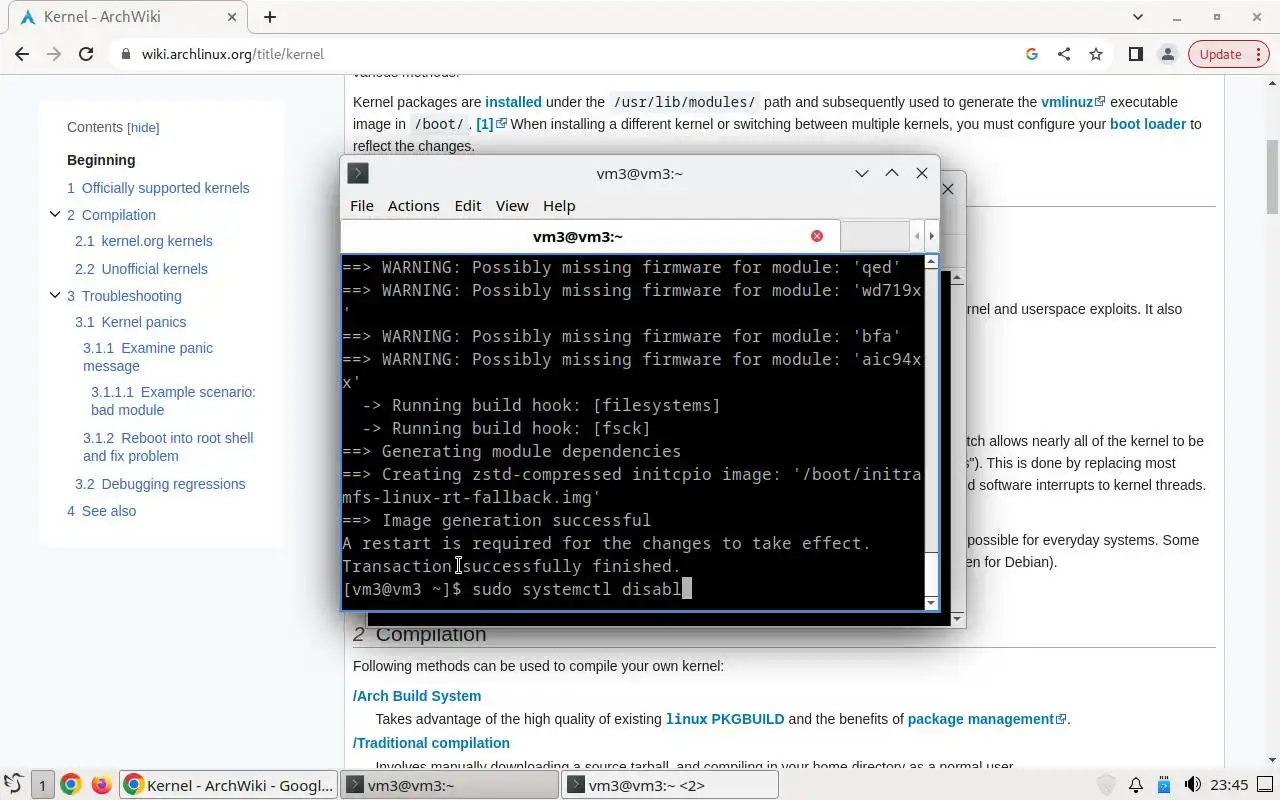Screen dimensions: 1280x800
Task: Open the volume control in the tray
Action: (1192, 785)
